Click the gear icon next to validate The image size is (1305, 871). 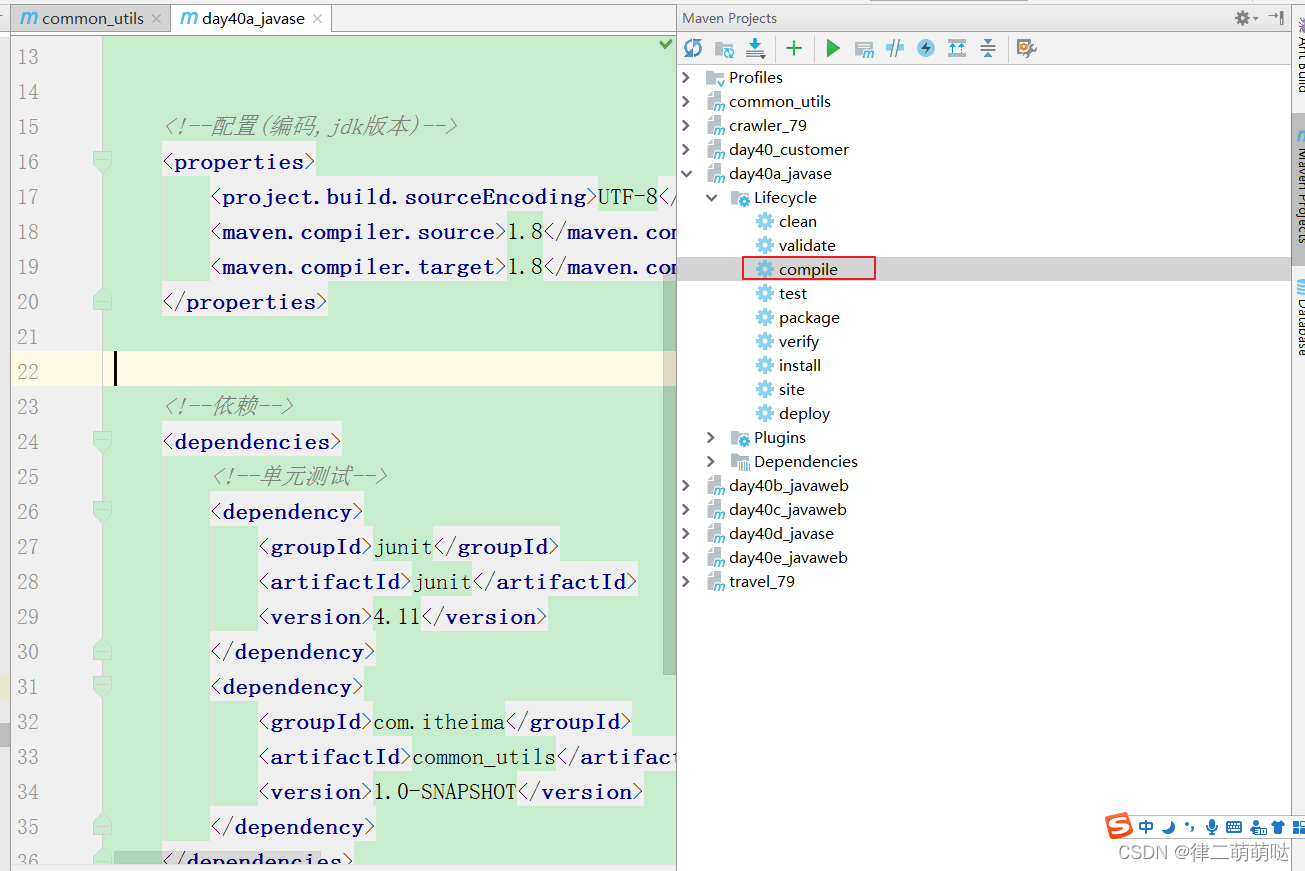point(765,245)
